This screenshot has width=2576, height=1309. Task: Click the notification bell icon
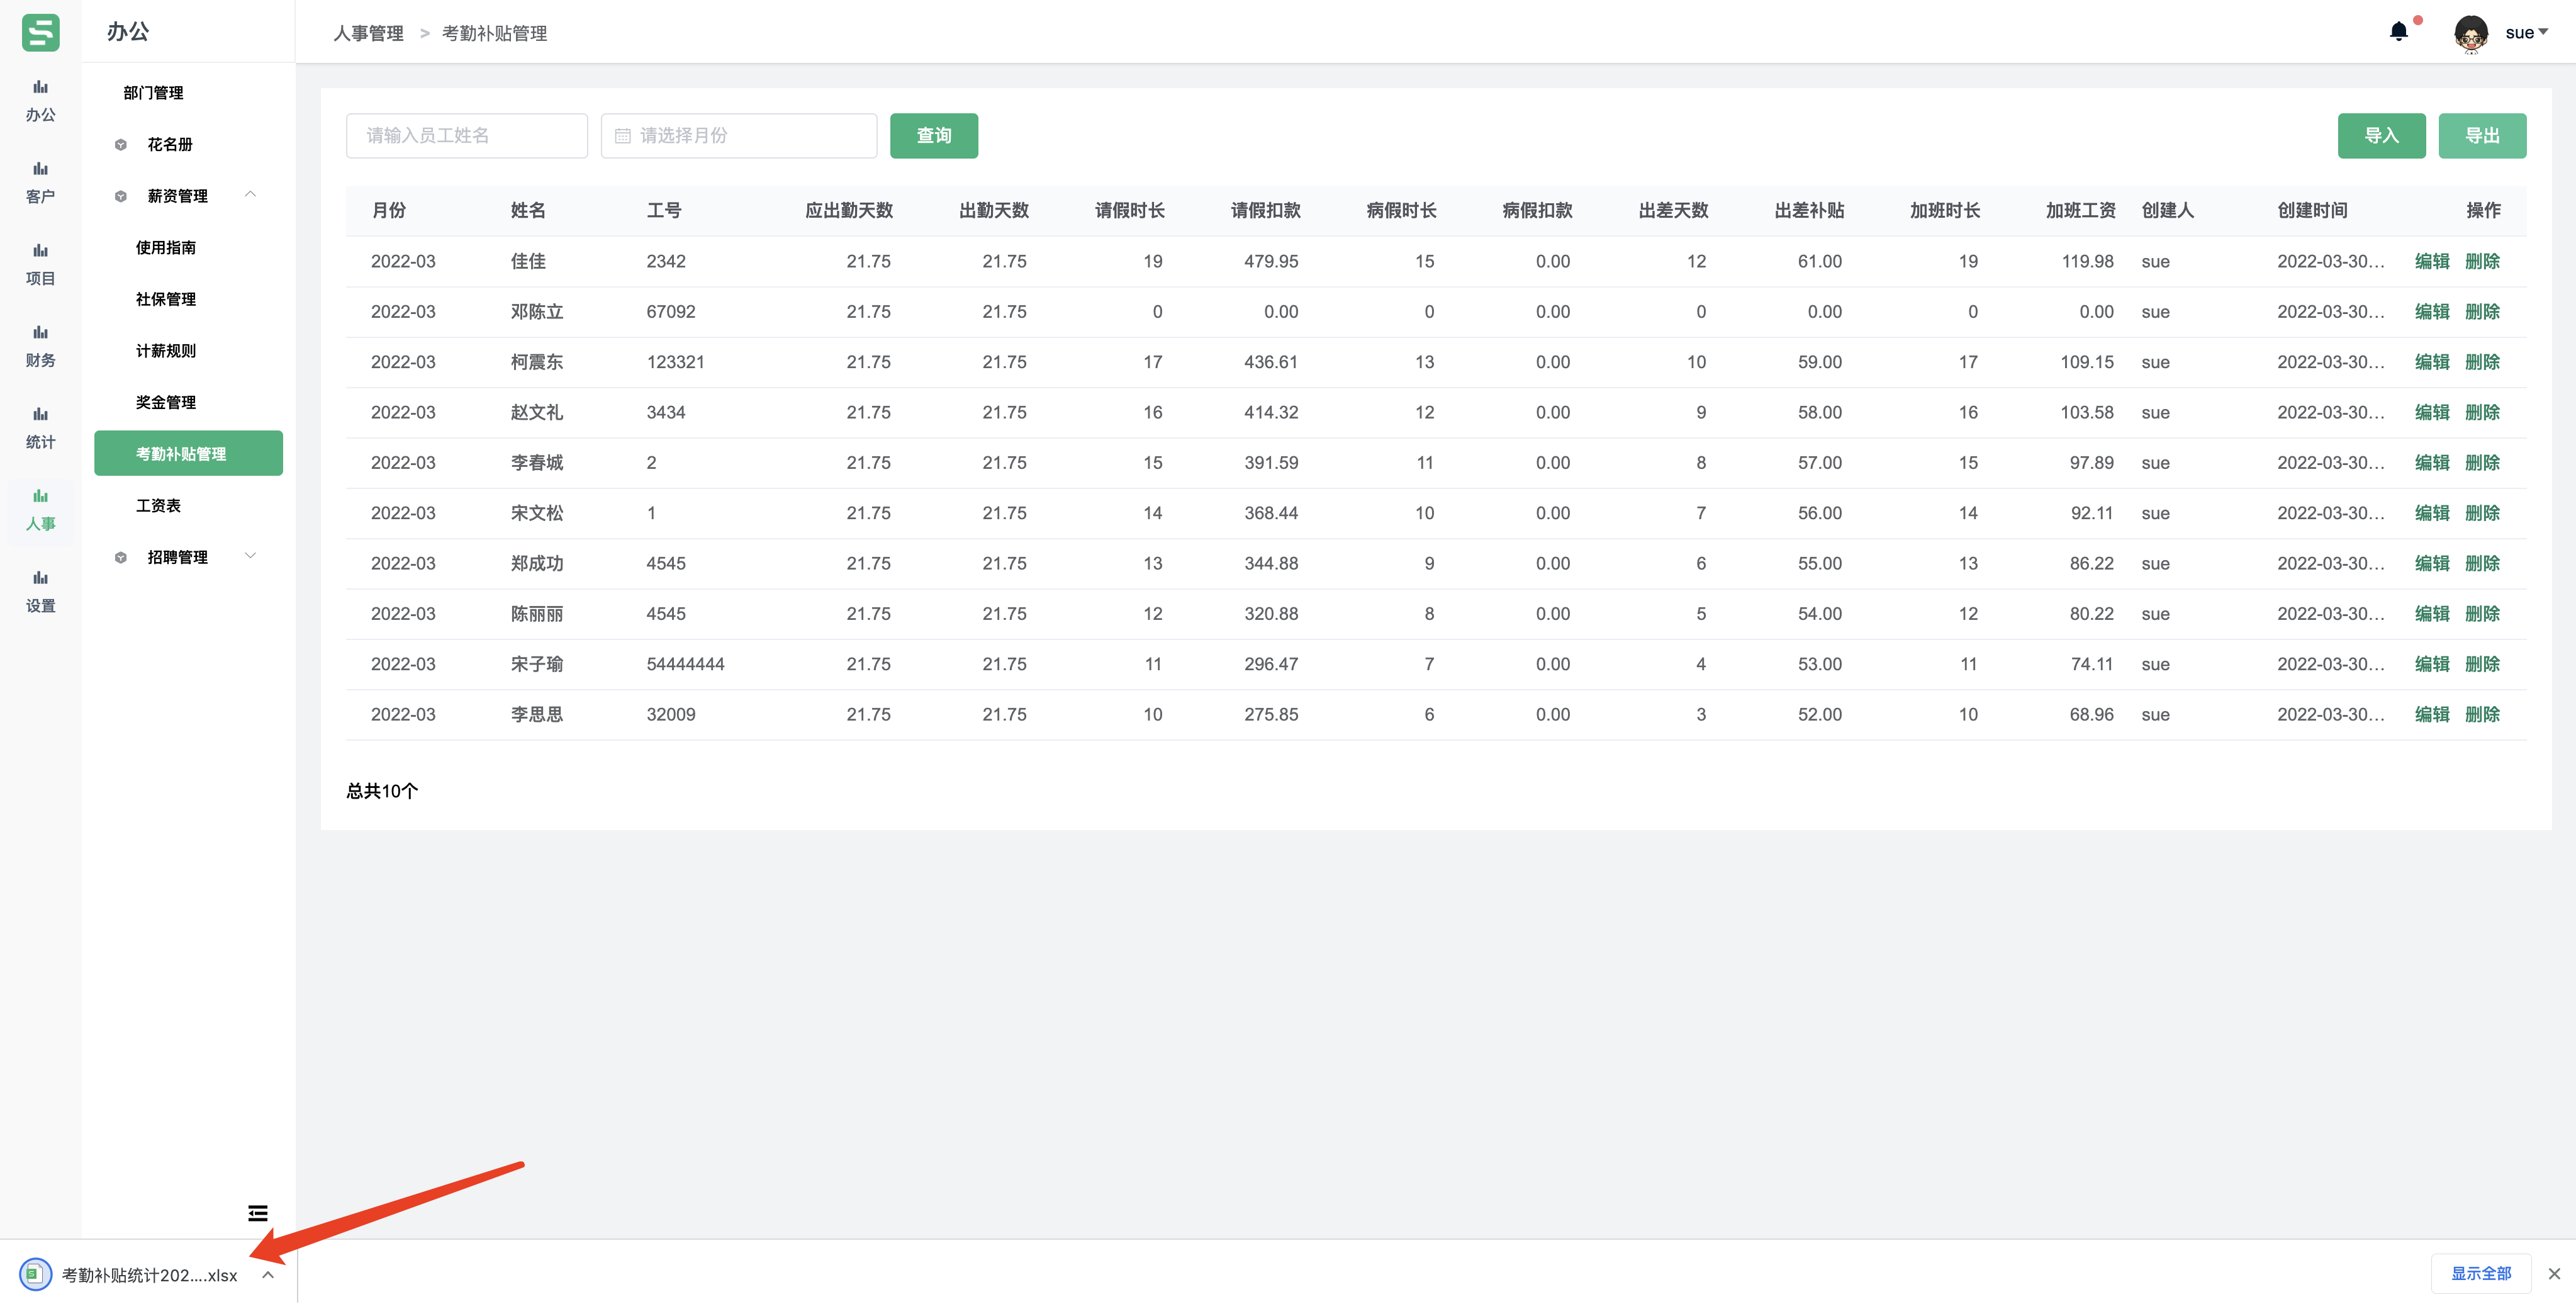(x=2398, y=32)
